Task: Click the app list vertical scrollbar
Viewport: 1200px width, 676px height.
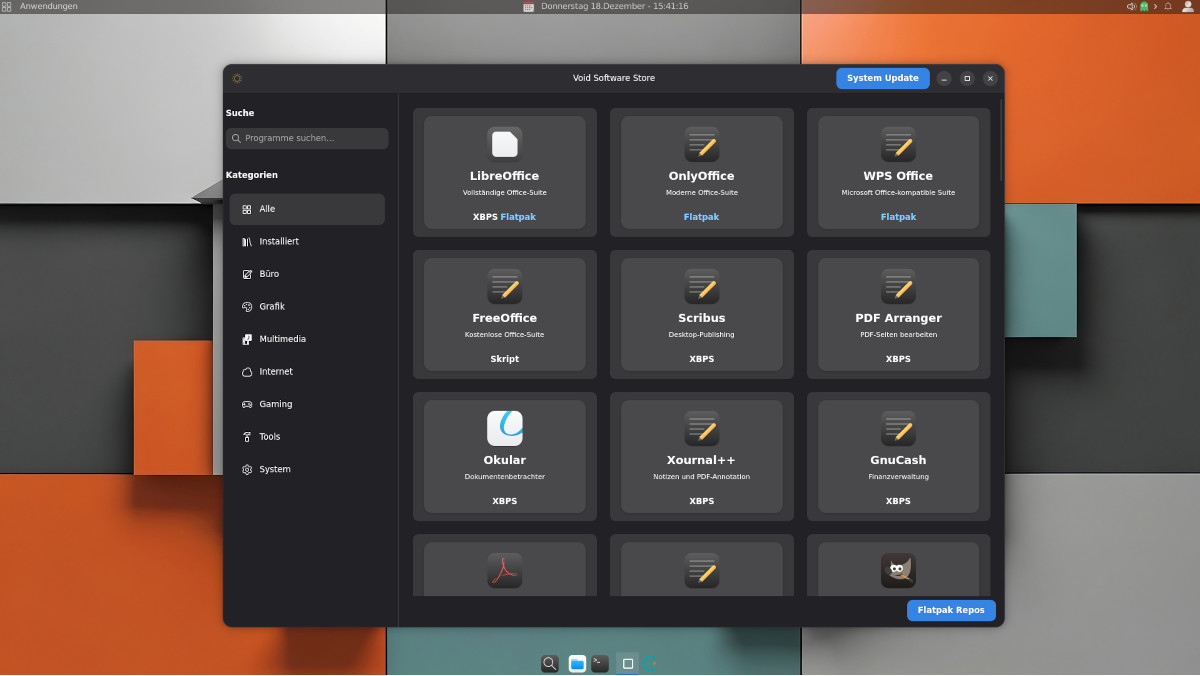Action: coord(1001,140)
